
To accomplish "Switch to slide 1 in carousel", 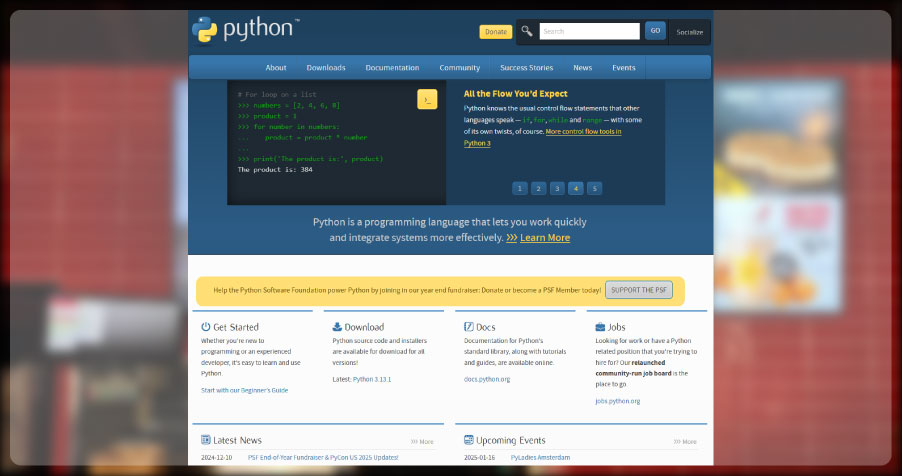I will coord(520,188).
